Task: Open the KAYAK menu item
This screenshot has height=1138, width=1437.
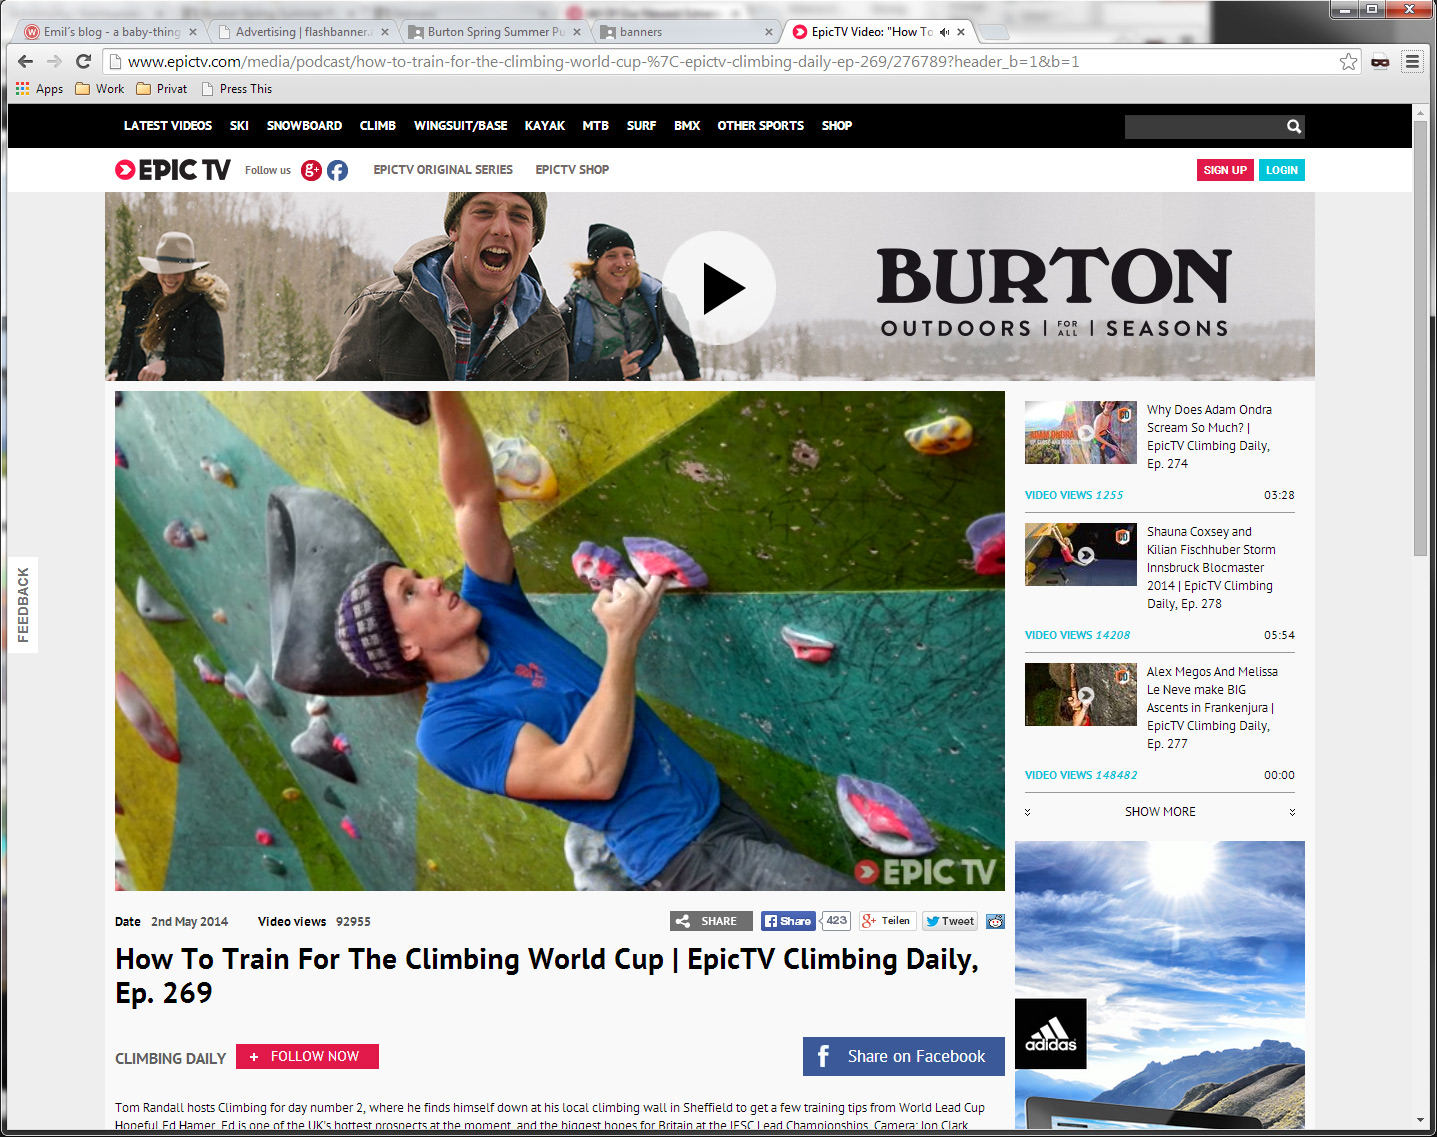Action: [545, 126]
